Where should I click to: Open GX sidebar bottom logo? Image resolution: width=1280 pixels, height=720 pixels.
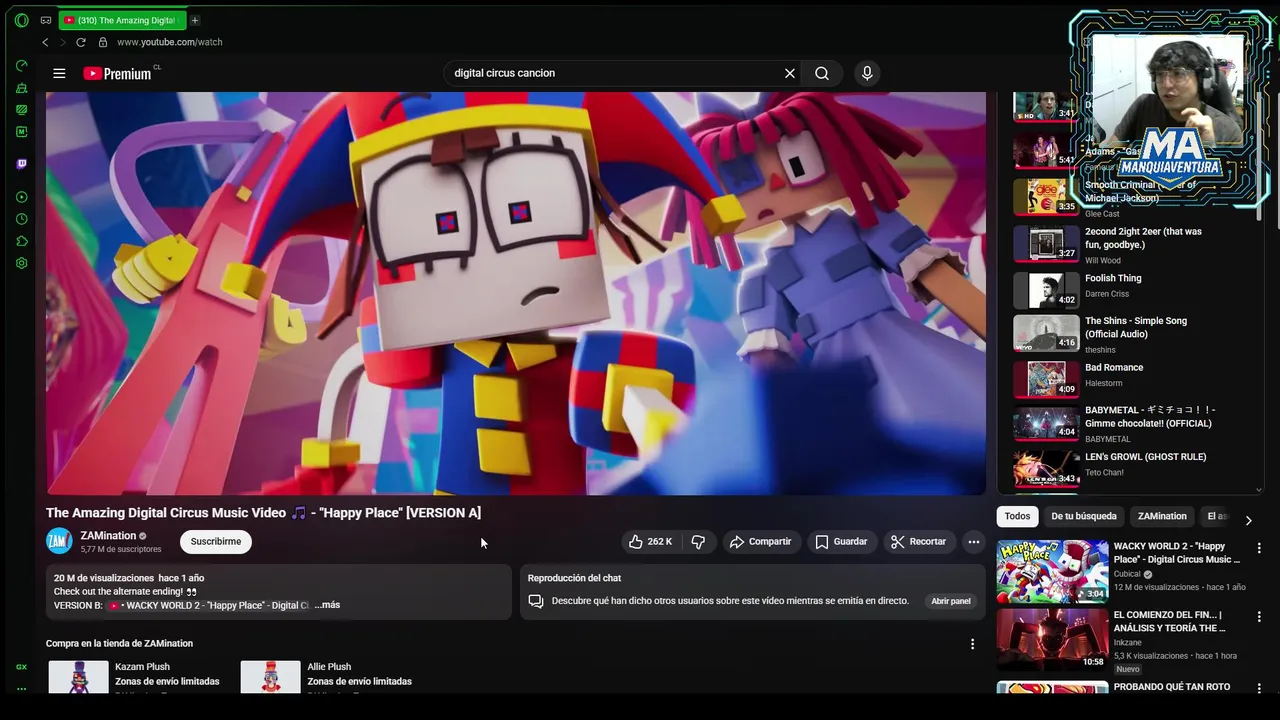pos(21,667)
